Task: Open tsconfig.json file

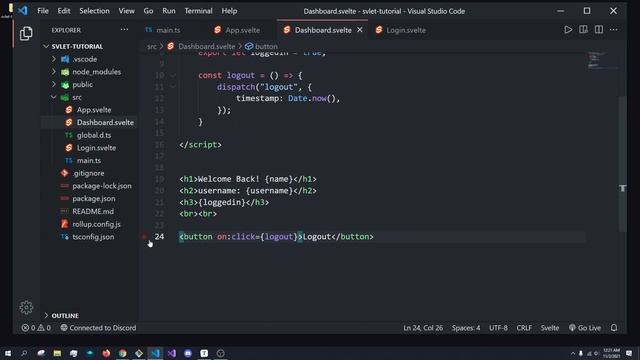Action: [x=93, y=237]
